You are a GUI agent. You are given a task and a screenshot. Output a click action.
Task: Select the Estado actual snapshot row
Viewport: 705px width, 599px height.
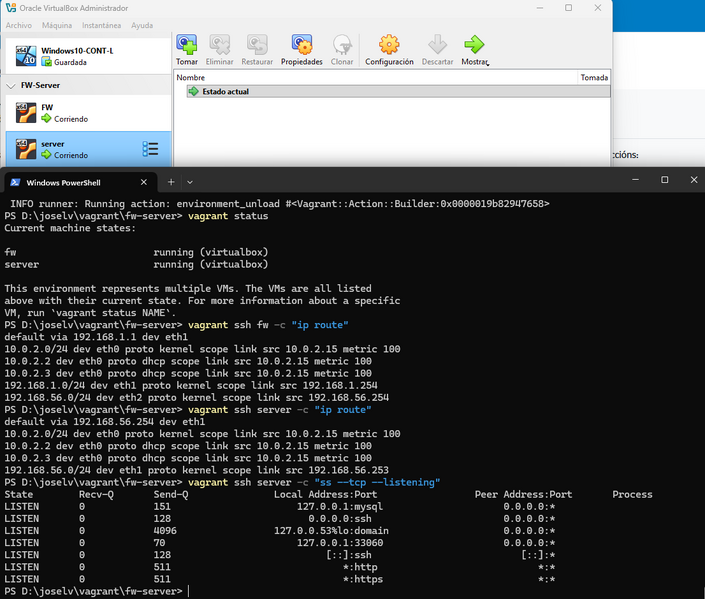[x=398, y=92]
